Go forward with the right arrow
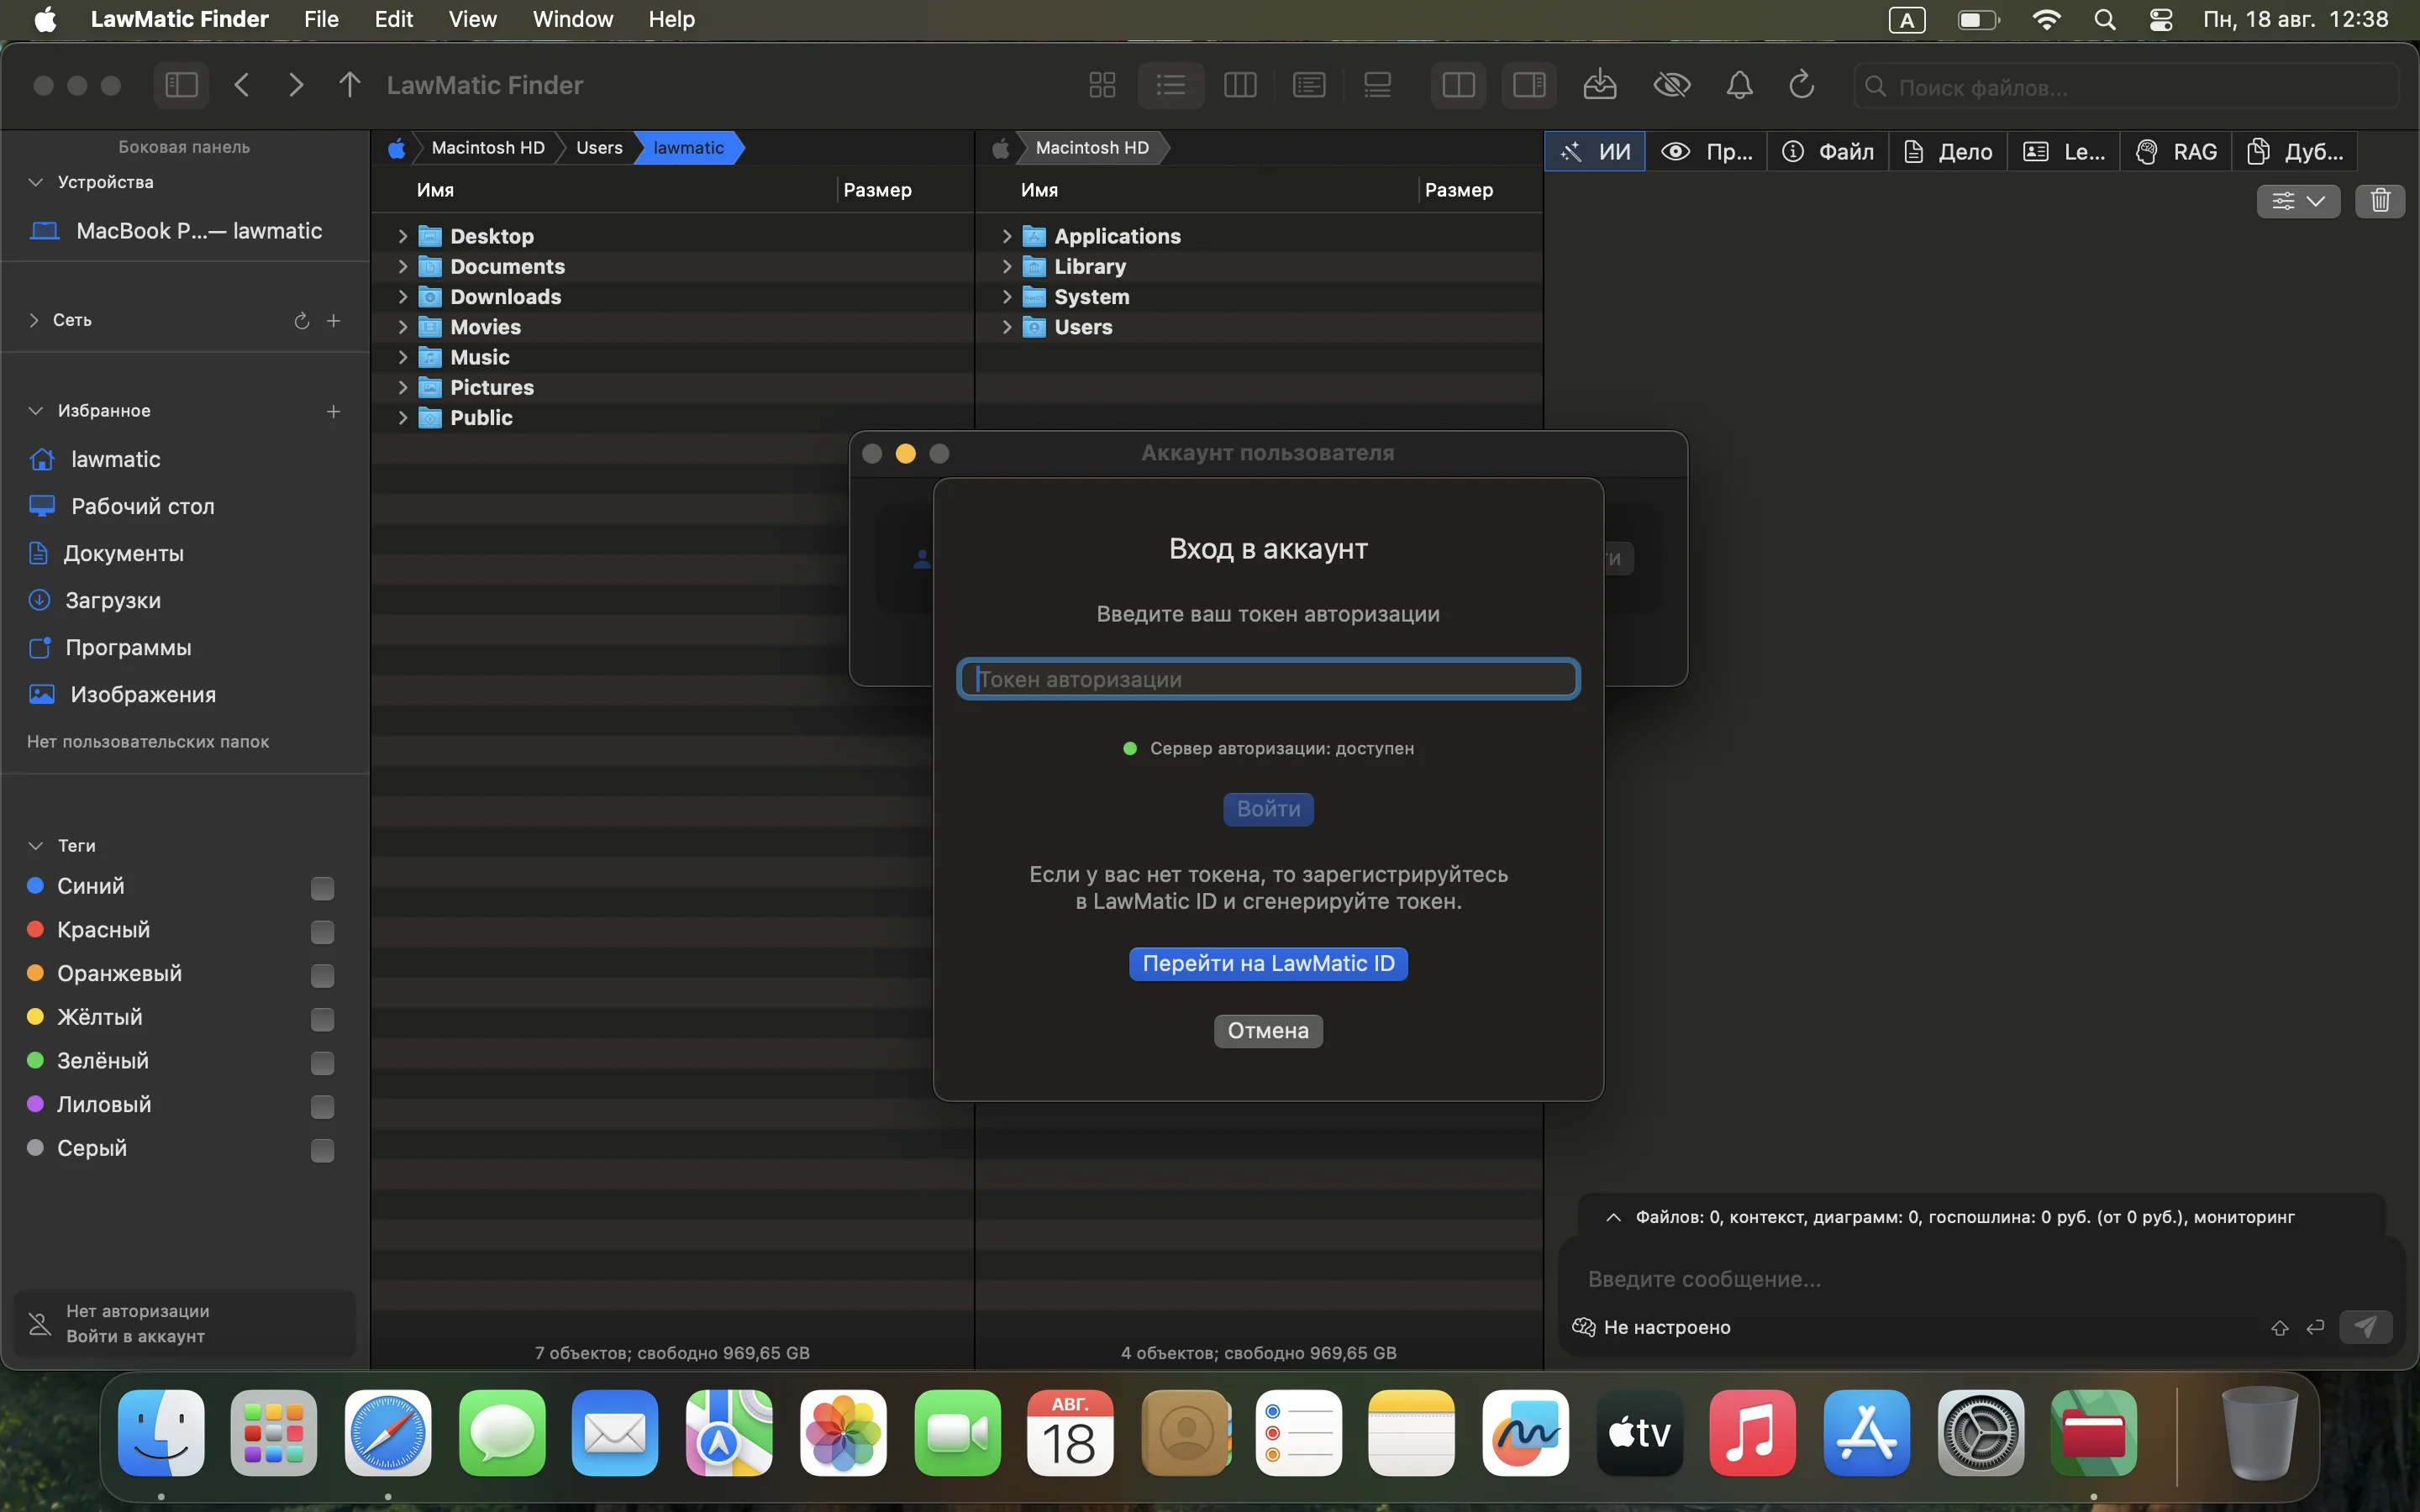The width and height of the screenshot is (2420, 1512). coord(295,85)
